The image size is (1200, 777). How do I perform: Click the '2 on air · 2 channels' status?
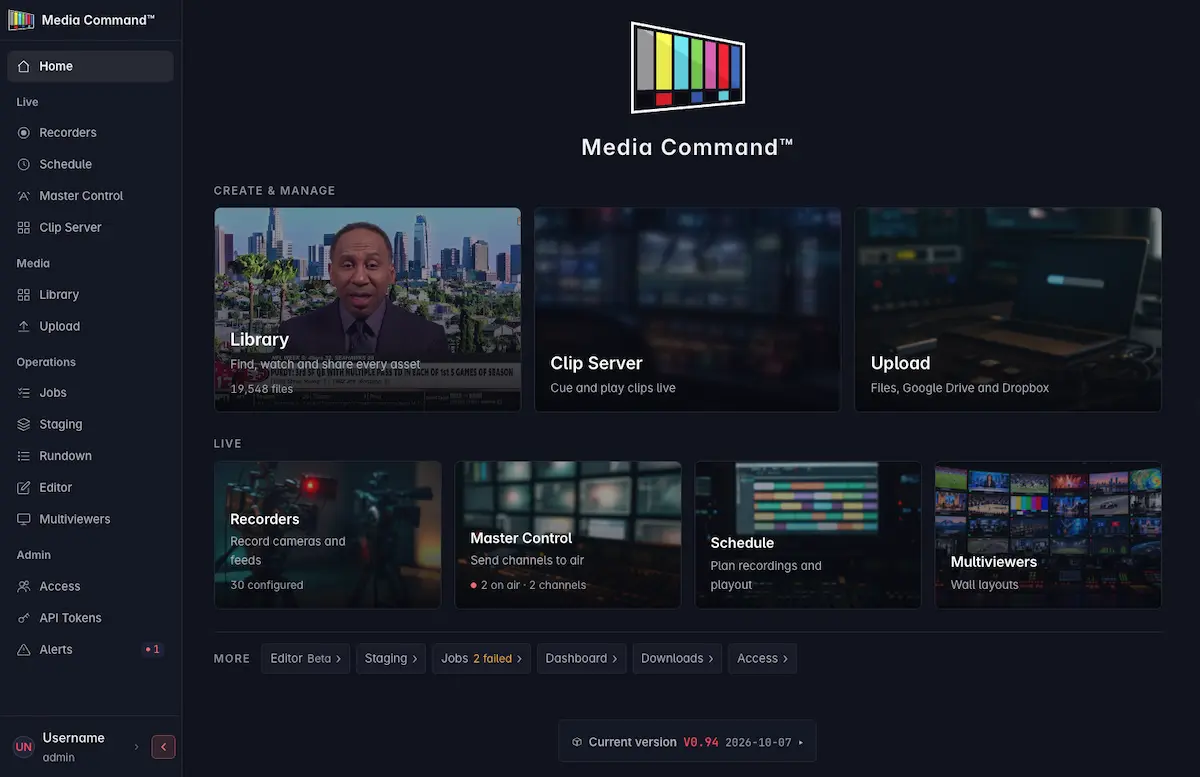pyautogui.click(x=528, y=585)
